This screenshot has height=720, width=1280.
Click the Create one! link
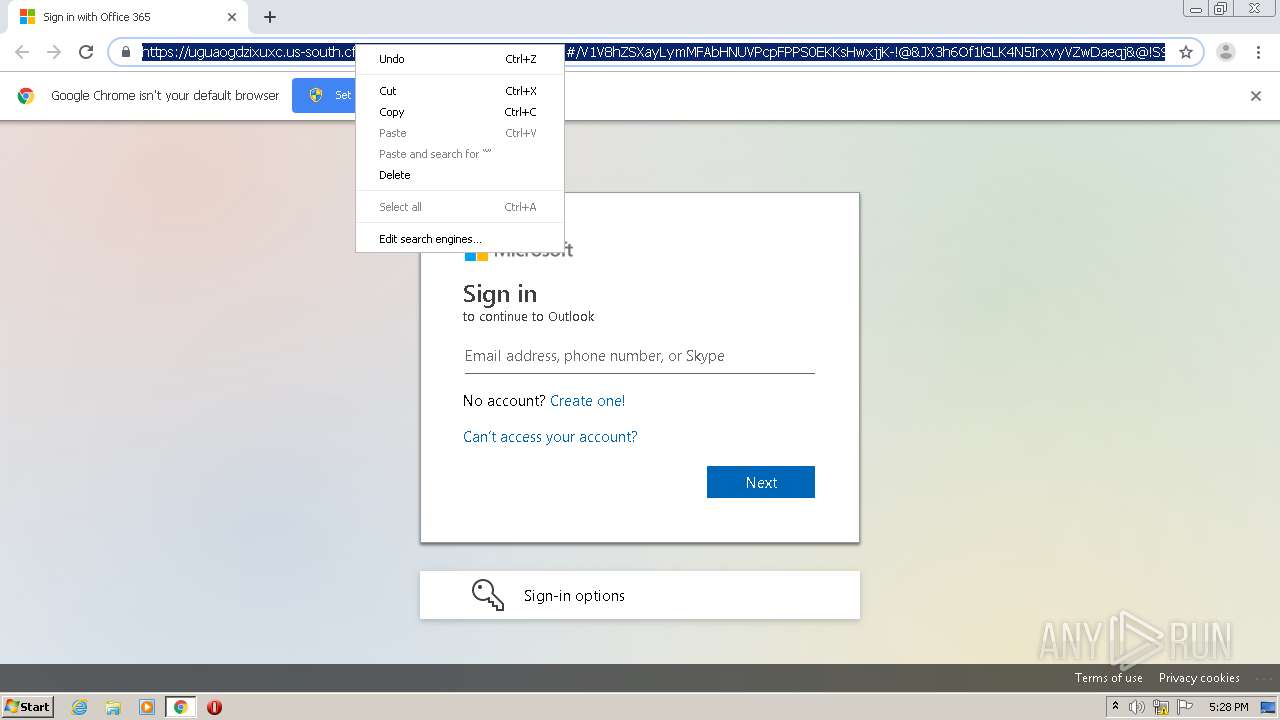(x=587, y=401)
